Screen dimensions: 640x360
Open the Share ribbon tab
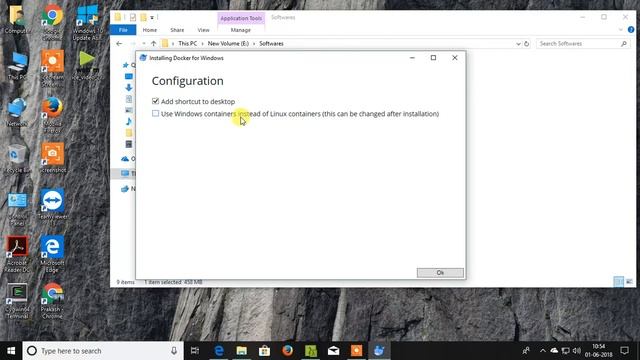(177, 30)
